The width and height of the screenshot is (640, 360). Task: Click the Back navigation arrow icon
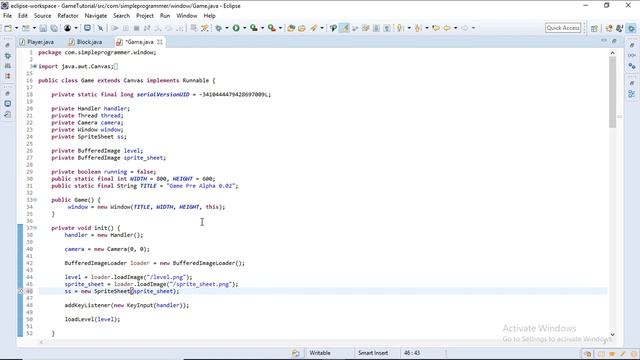[x=447, y=28]
